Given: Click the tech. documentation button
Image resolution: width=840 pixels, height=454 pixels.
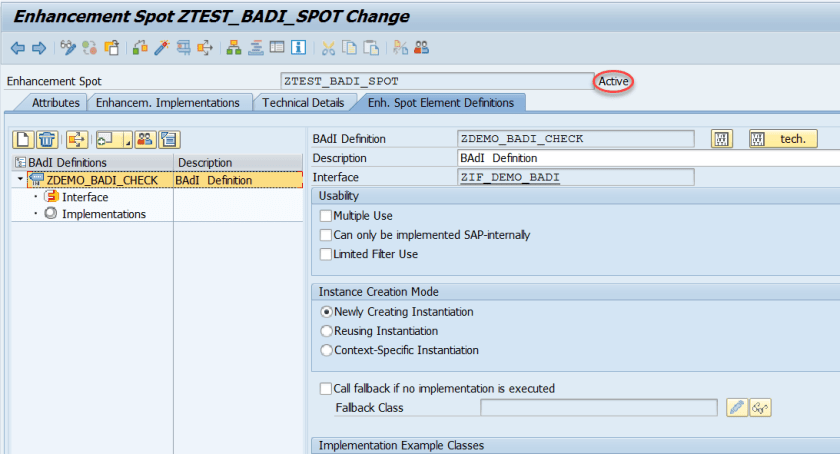Looking at the screenshot, I should (783, 139).
